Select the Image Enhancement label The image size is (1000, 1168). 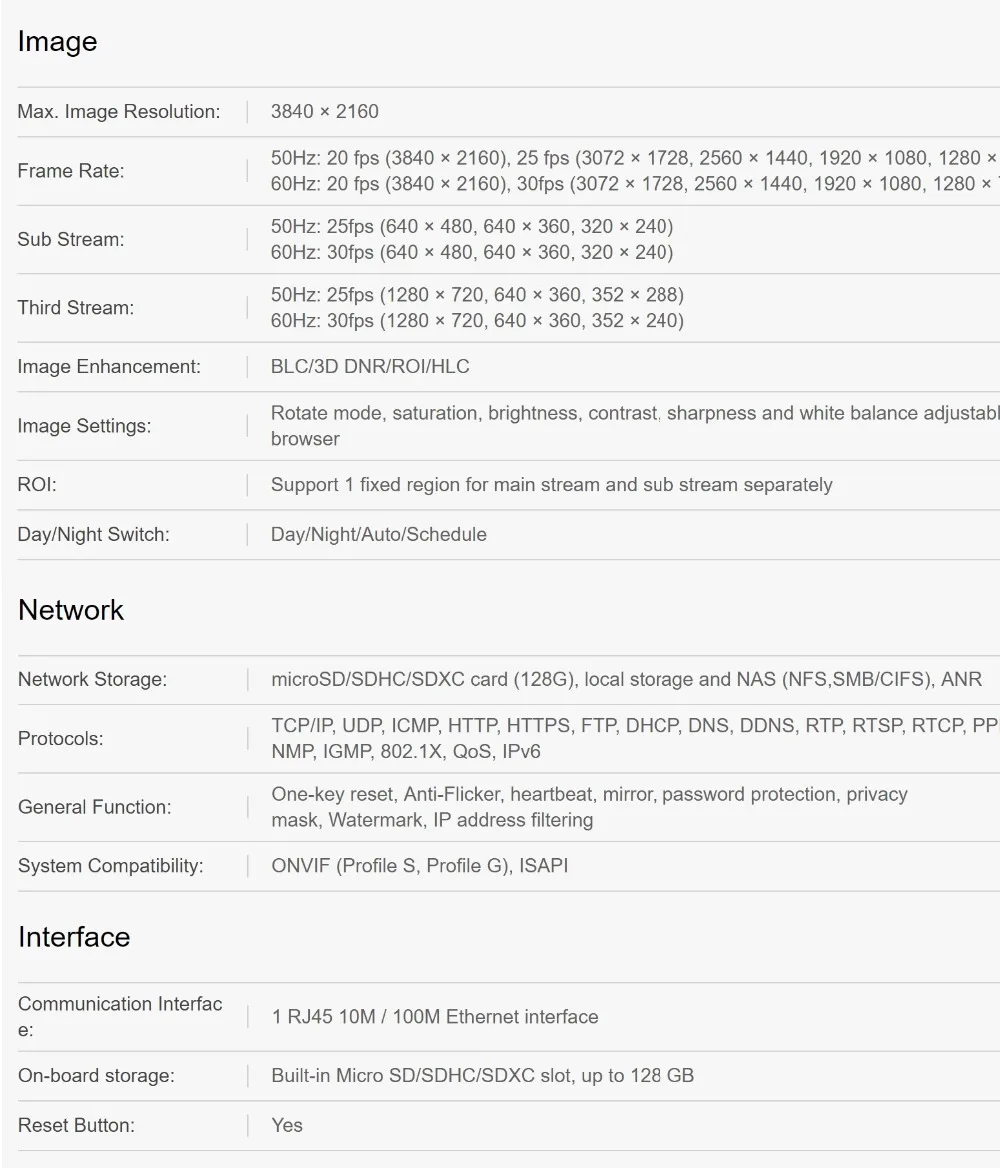click(x=110, y=366)
